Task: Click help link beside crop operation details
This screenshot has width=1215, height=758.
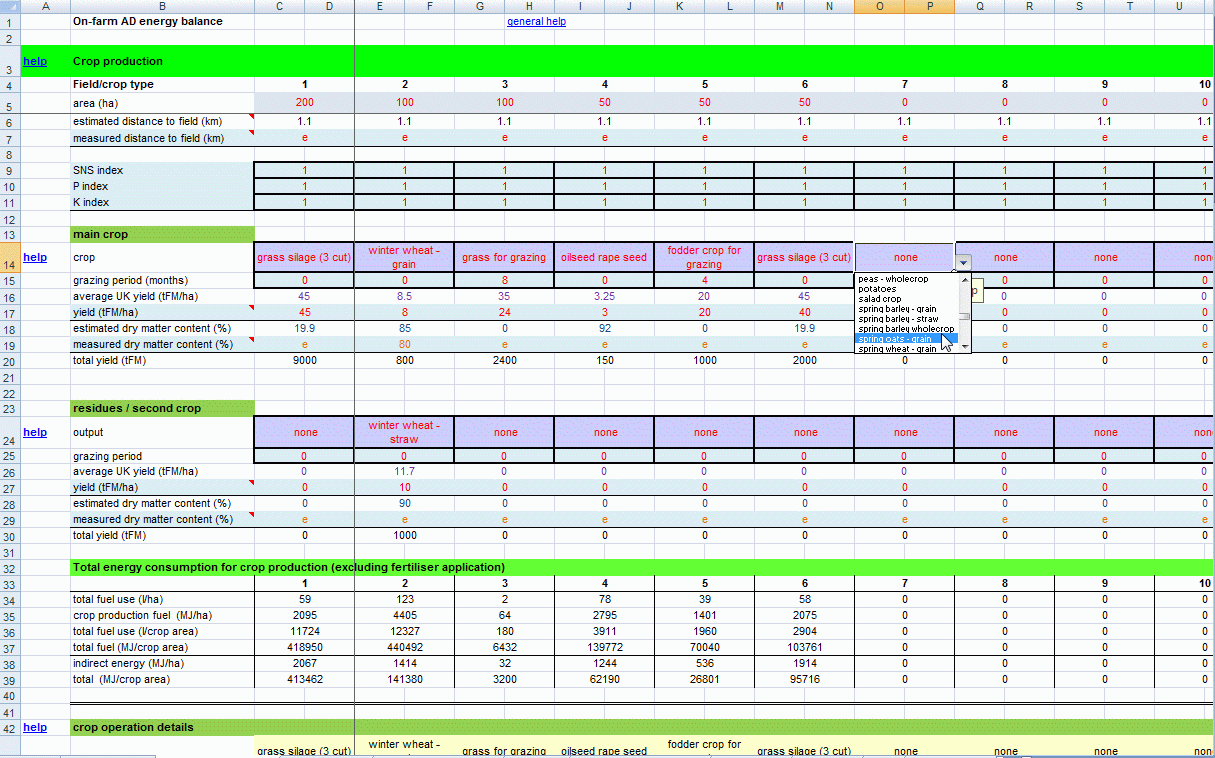Action: (x=34, y=727)
